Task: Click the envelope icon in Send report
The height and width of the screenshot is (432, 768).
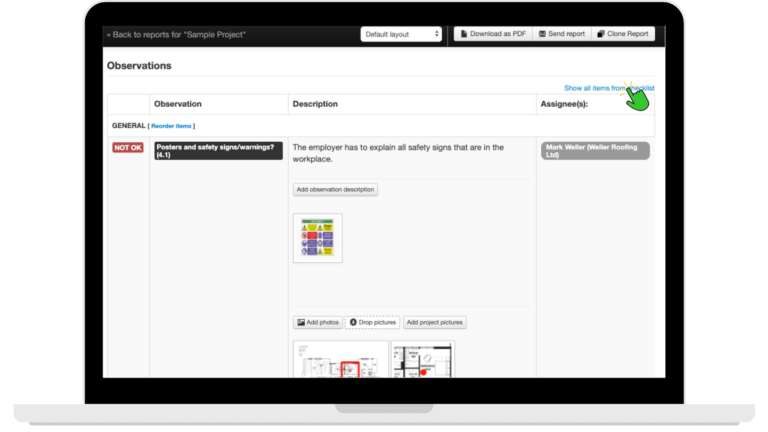Action: 542,34
